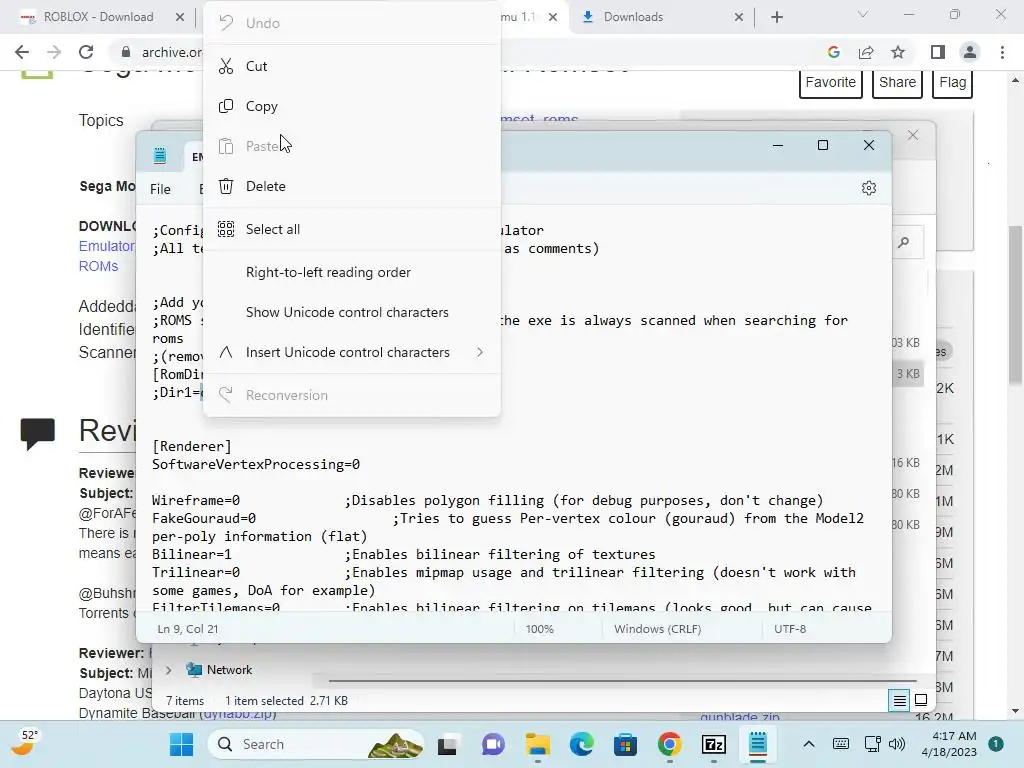Screen dimensions: 1024x768
Task: Click the Favorite button
Action: [x=831, y=82]
